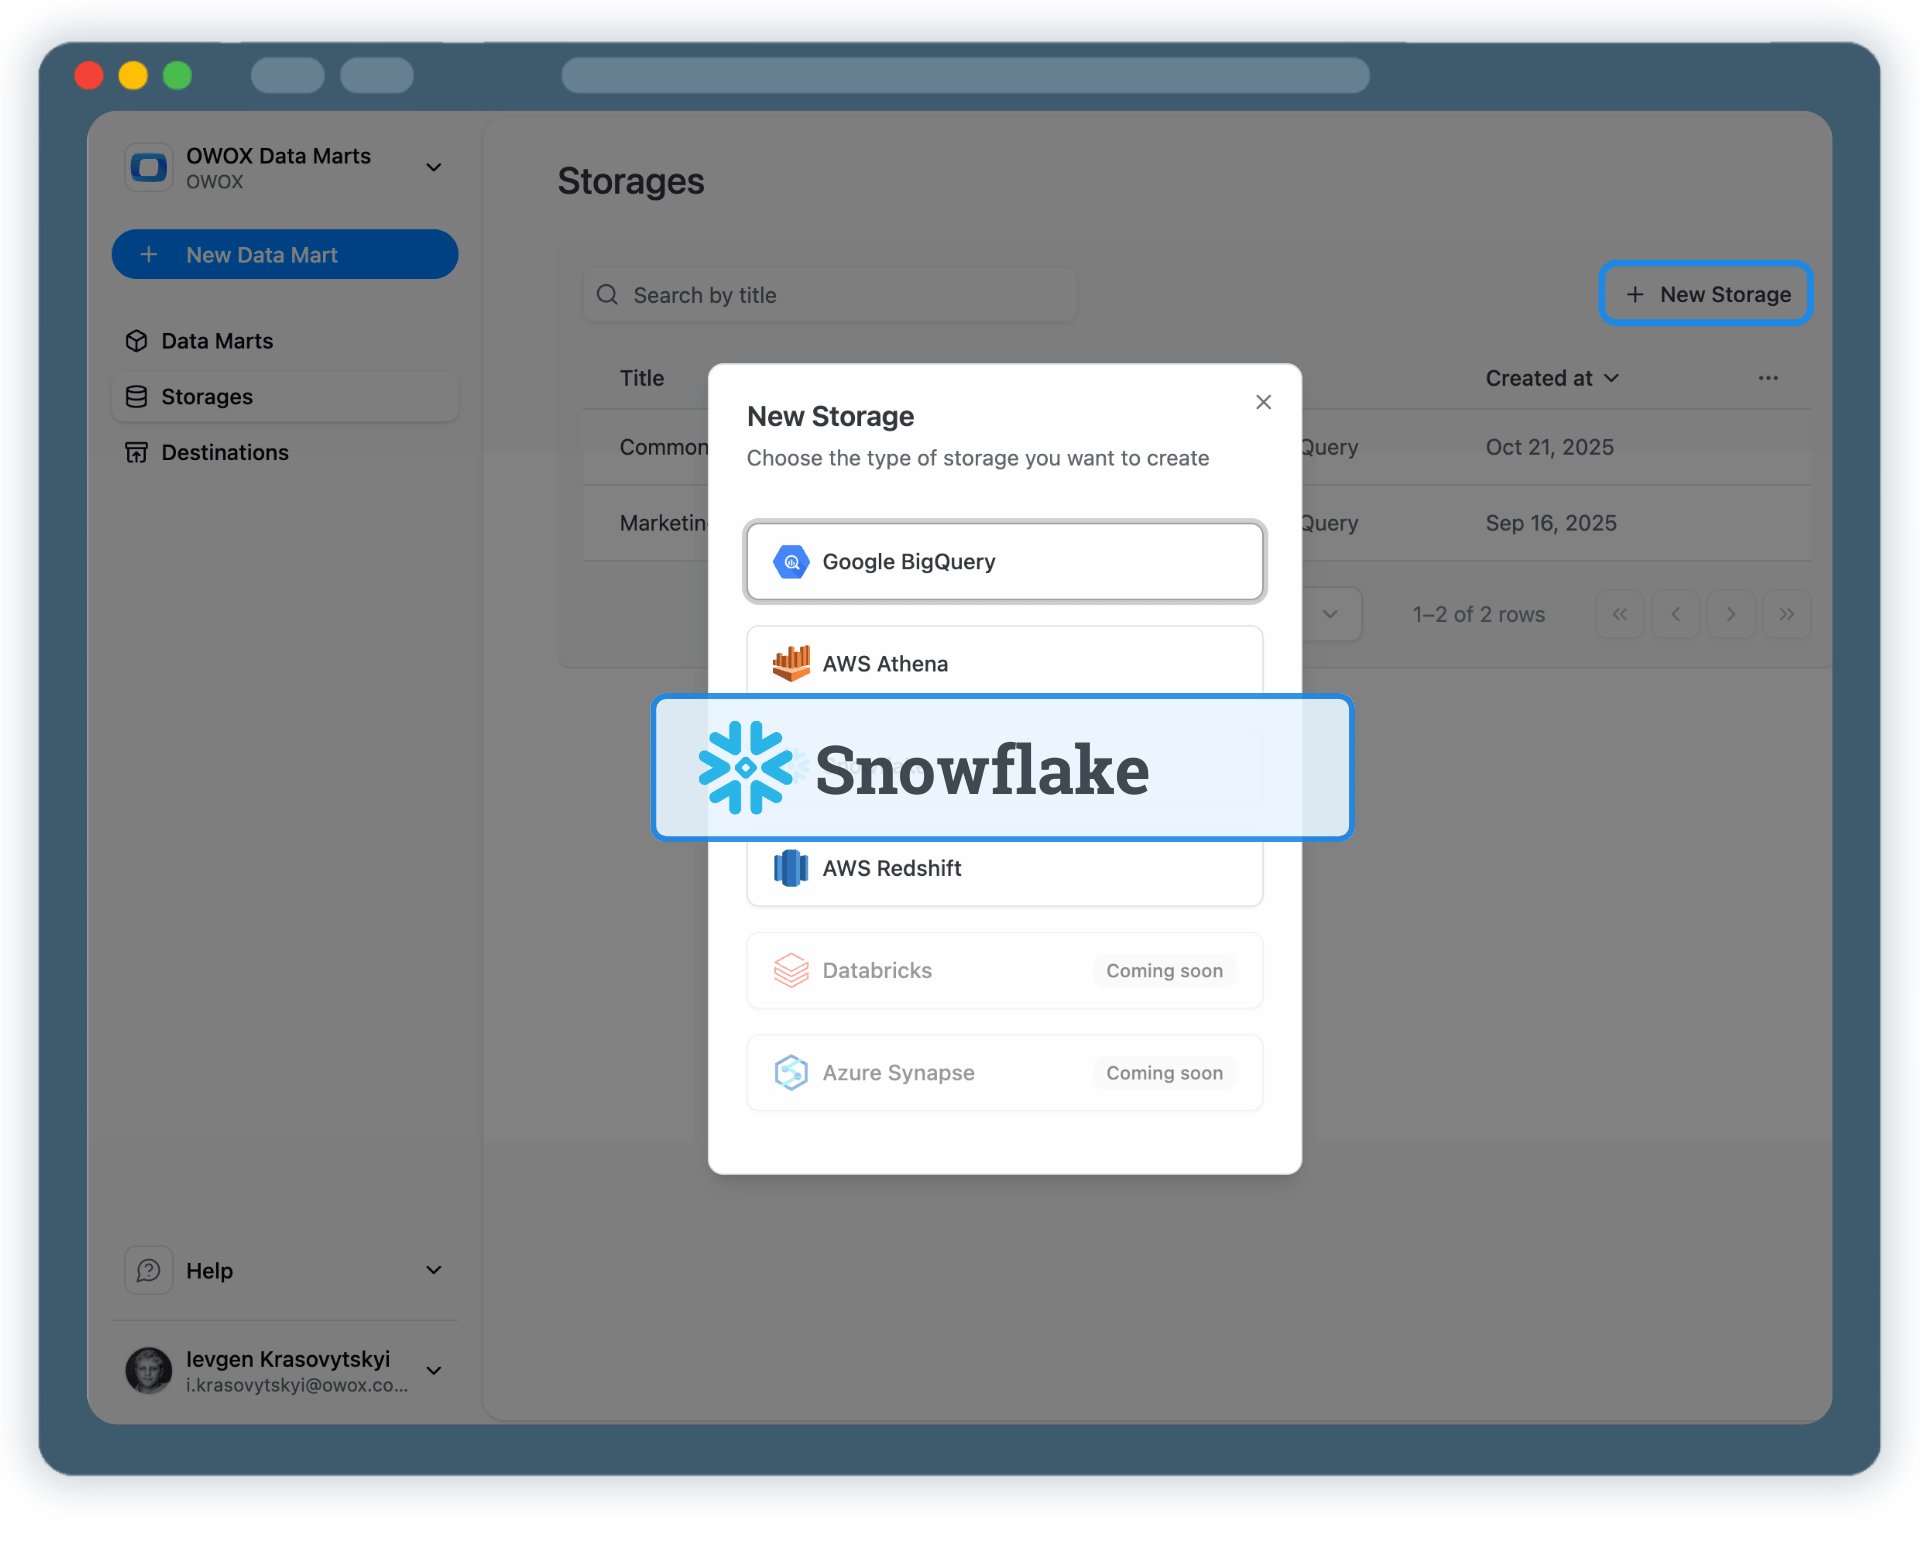This screenshot has height=1562, width=1920.
Task: Click the Data Marts cube icon in sidebar
Action: (137, 340)
